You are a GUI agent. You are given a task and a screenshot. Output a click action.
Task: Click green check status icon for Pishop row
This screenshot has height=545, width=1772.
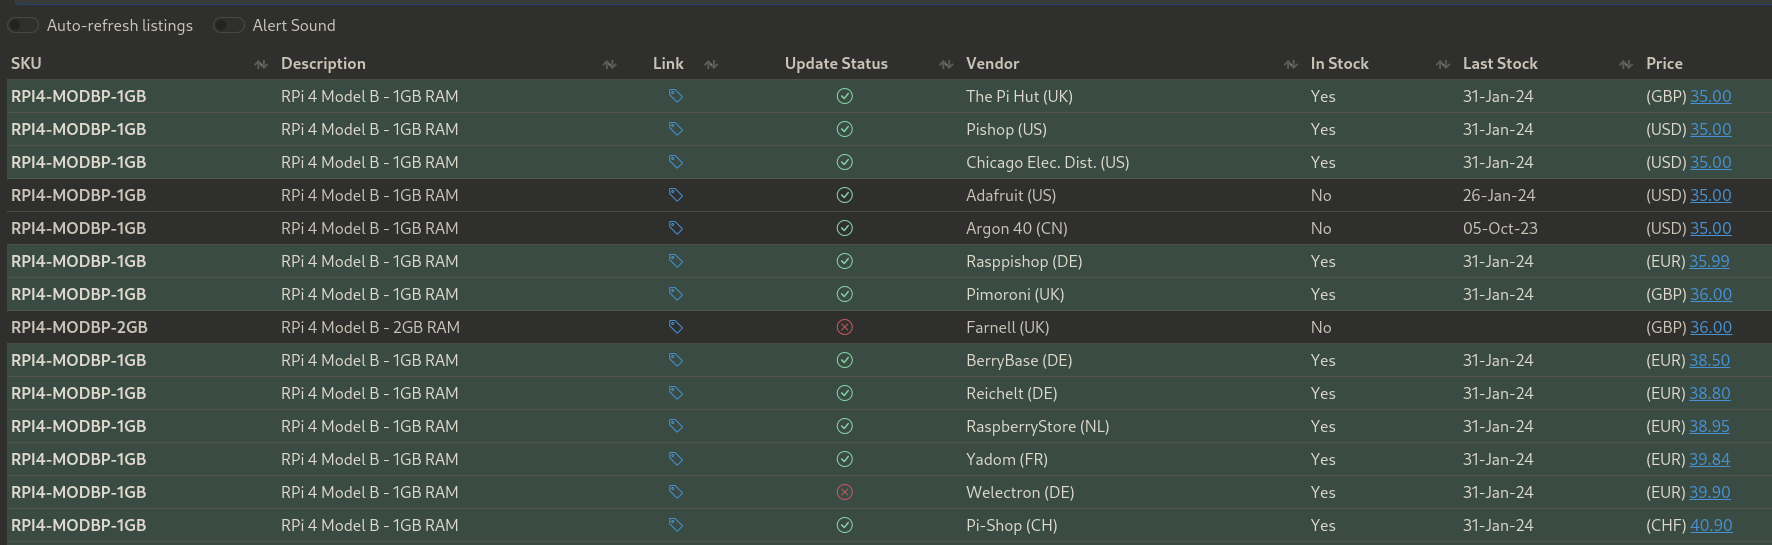[845, 129]
